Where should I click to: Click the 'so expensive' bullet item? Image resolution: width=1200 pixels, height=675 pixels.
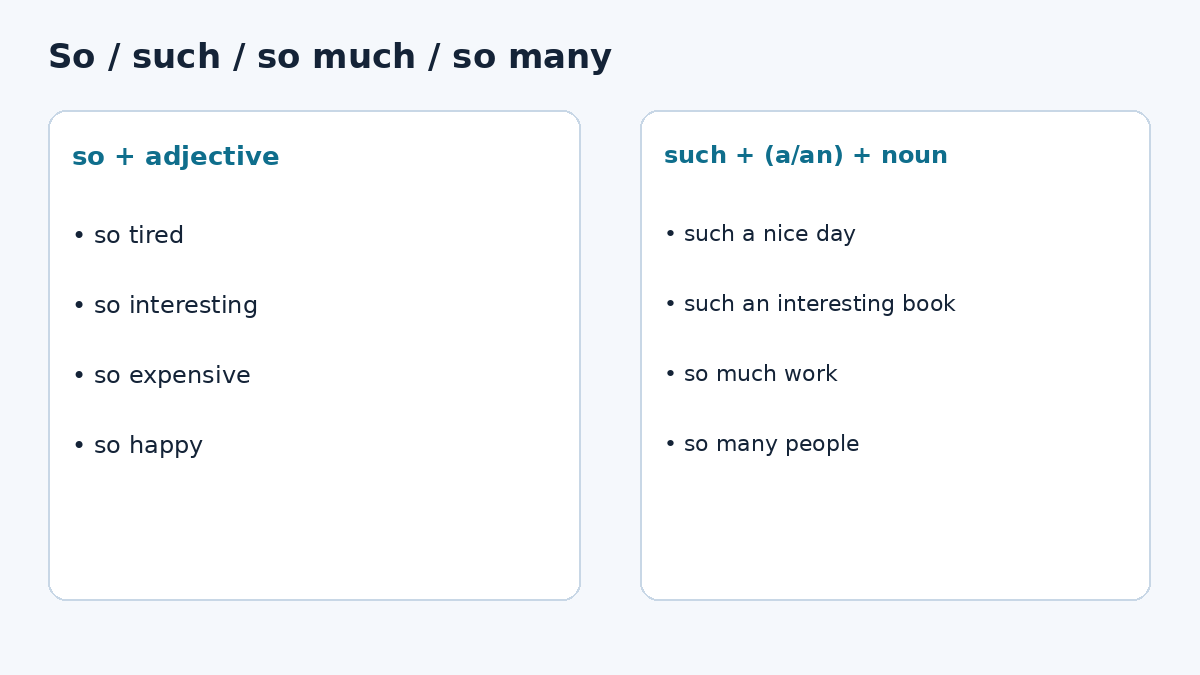pos(161,376)
